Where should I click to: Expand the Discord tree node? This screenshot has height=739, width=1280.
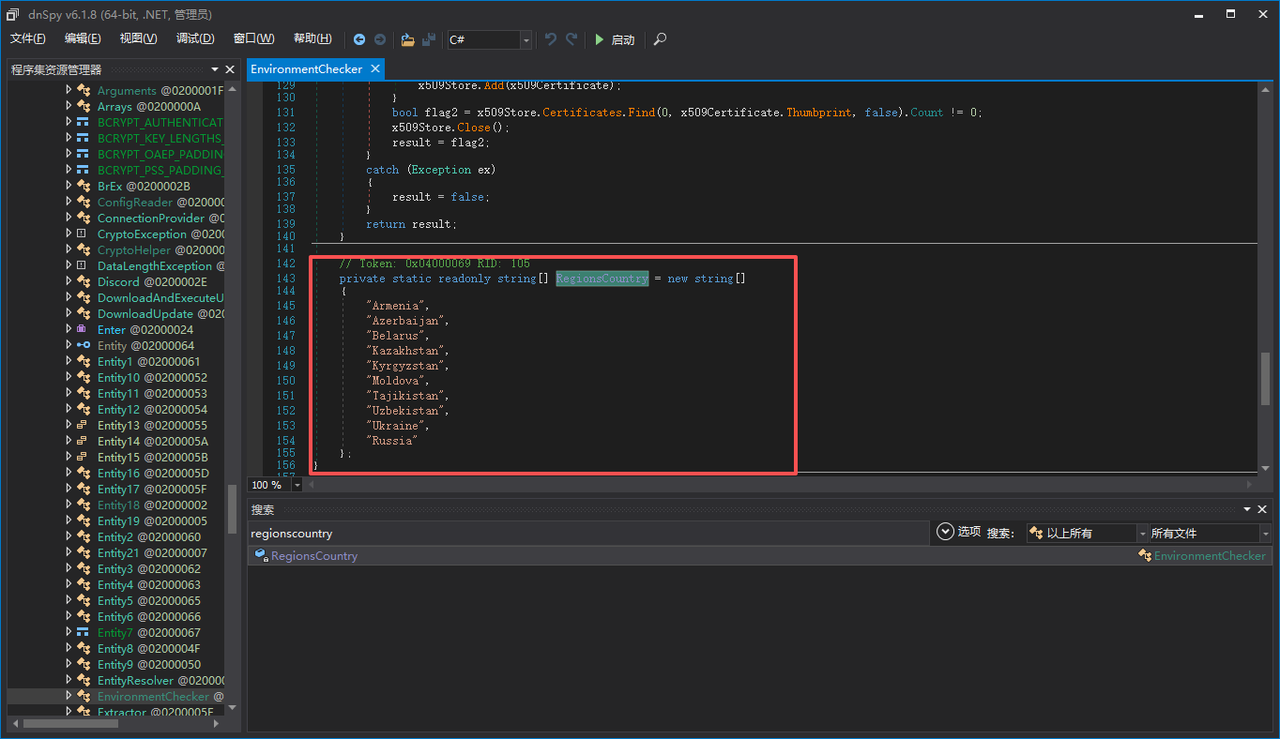pyautogui.click(x=69, y=282)
